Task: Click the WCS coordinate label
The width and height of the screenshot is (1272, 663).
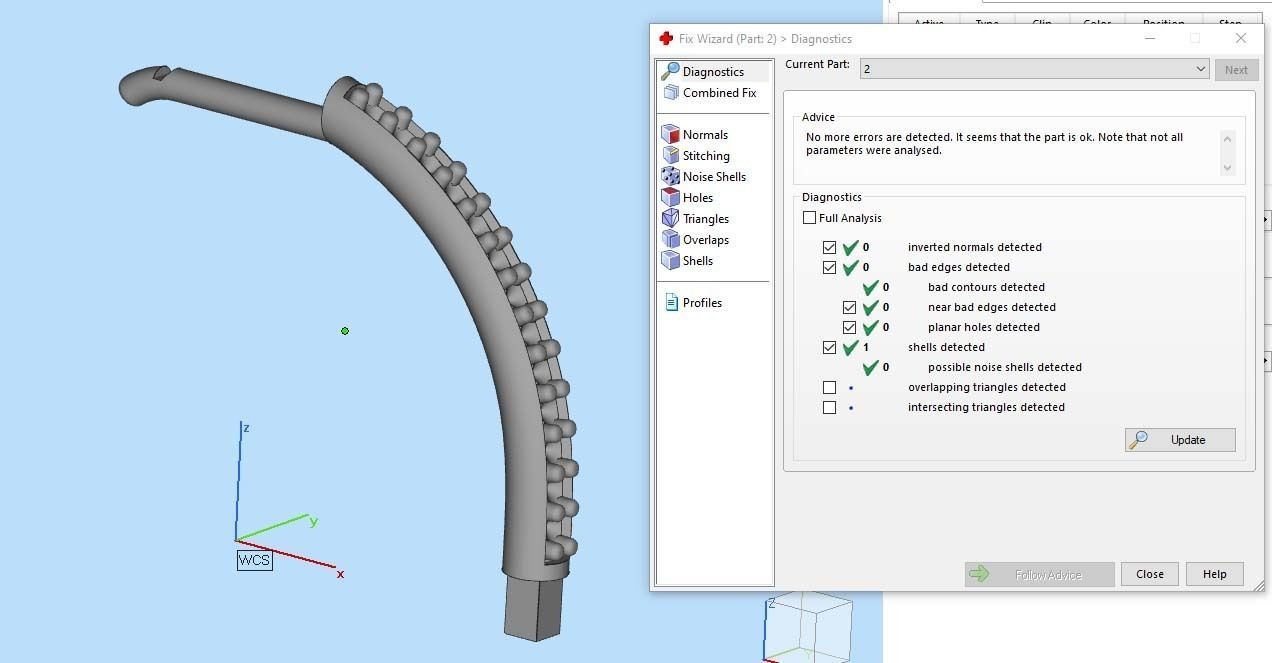Action: tap(254, 560)
